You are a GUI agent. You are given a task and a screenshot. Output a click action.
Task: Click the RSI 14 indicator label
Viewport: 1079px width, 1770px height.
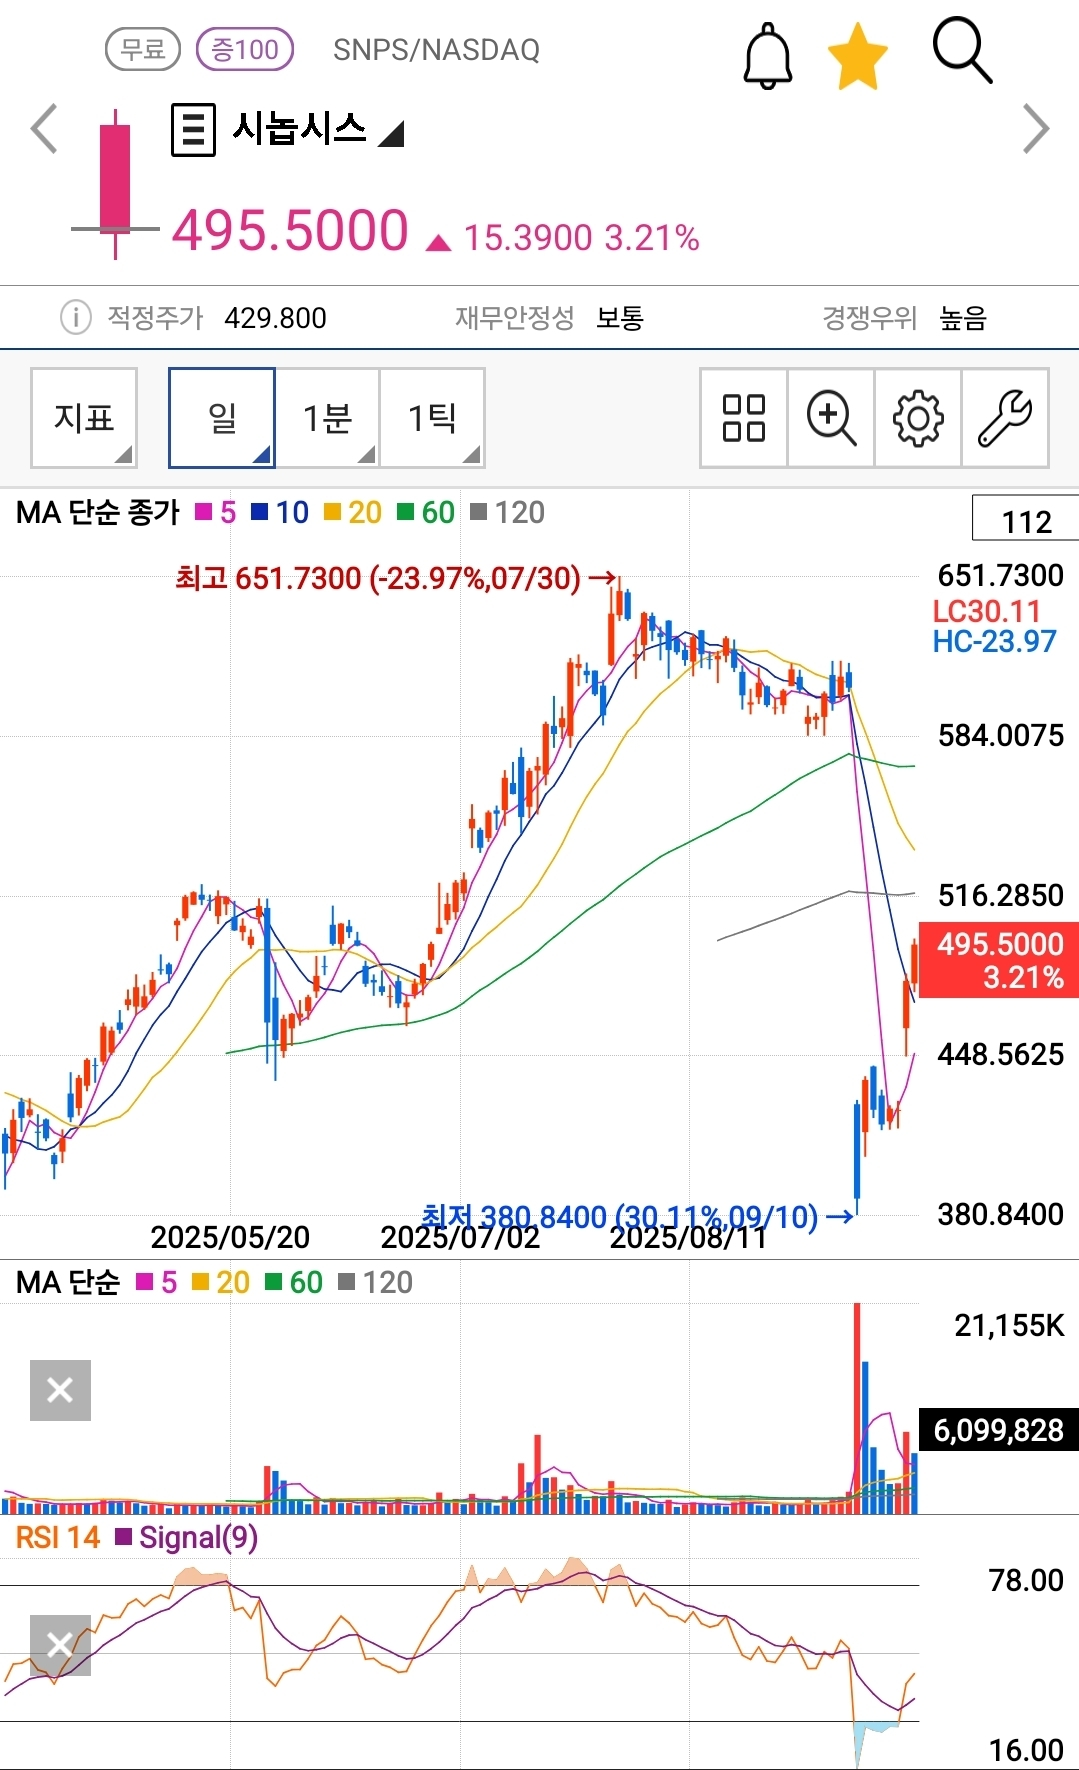tap(58, 1537)
